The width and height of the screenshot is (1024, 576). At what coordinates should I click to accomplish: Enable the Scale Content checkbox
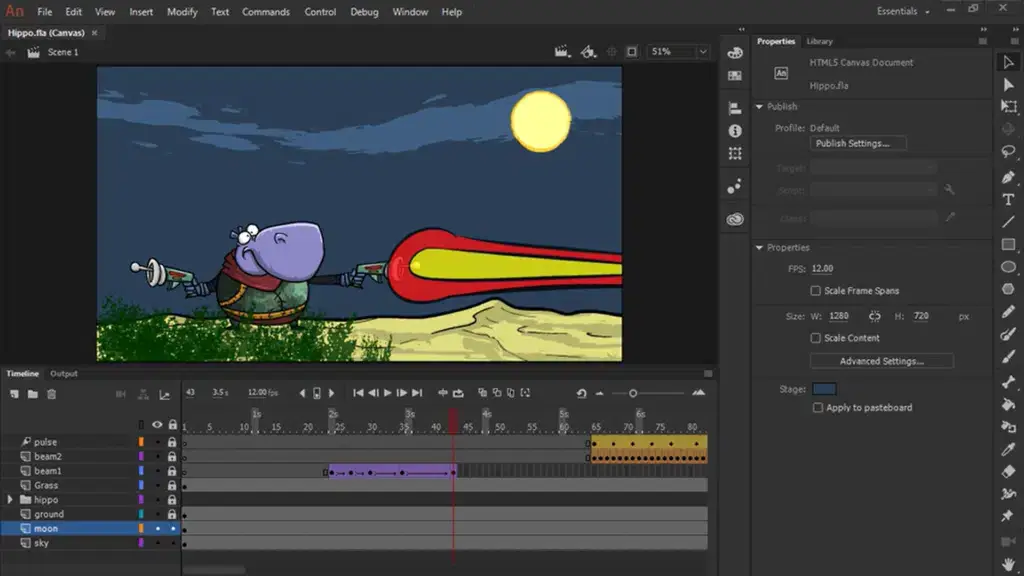[816, 338]
